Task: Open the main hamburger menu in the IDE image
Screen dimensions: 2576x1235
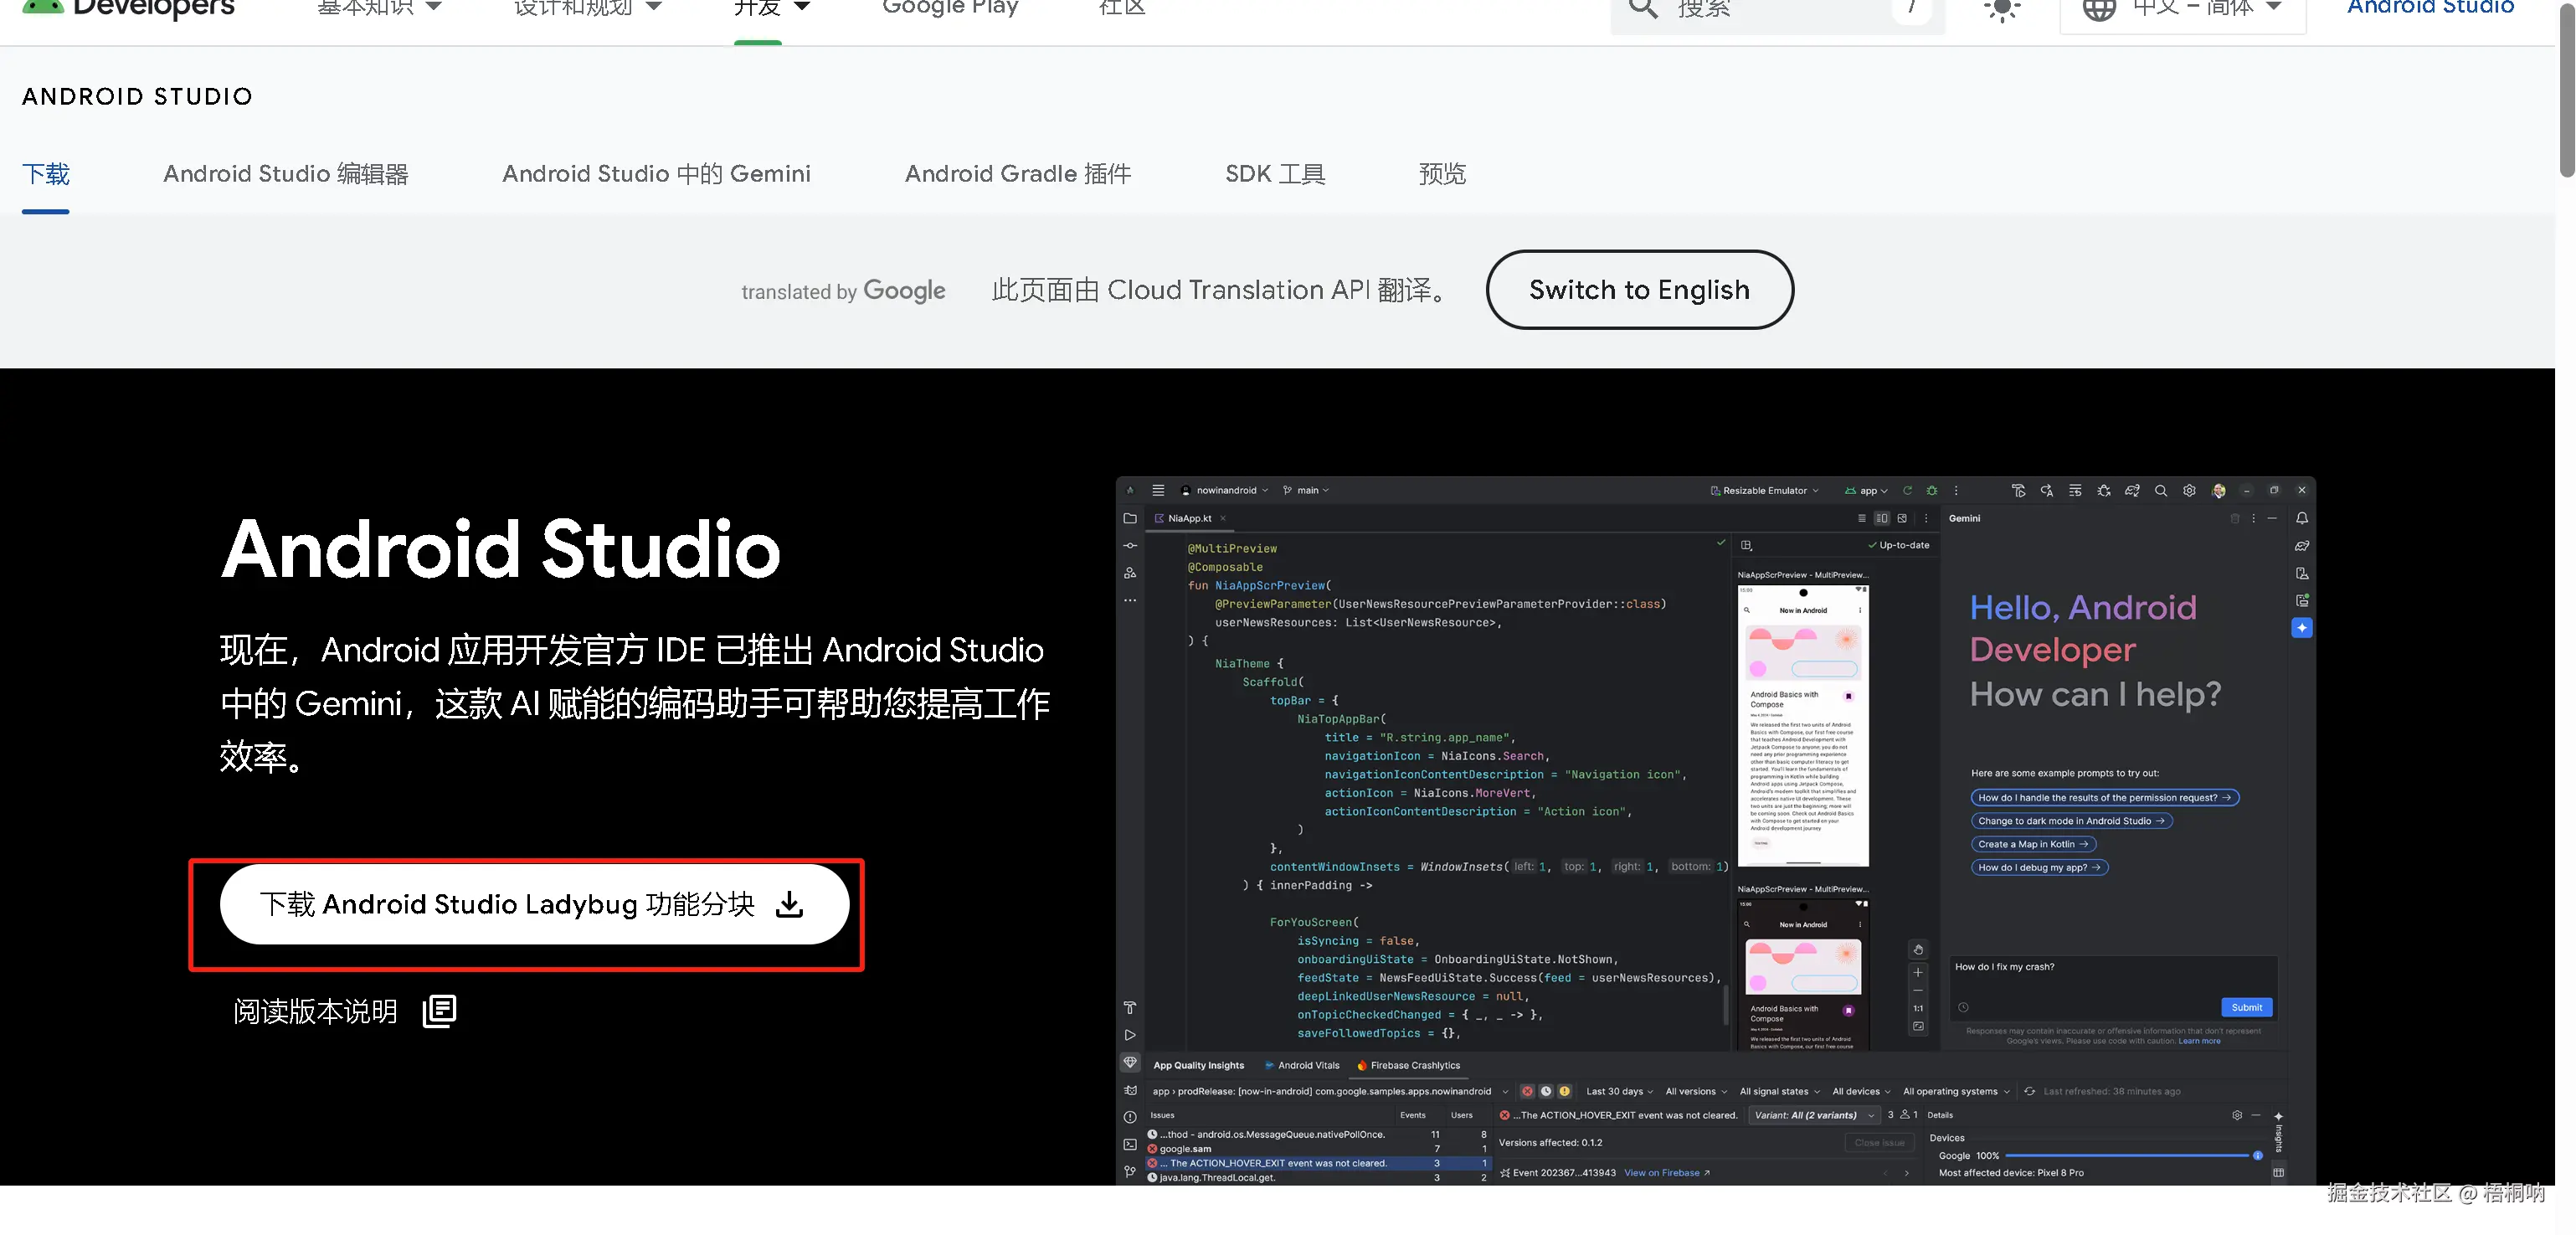Action: 1158,490
